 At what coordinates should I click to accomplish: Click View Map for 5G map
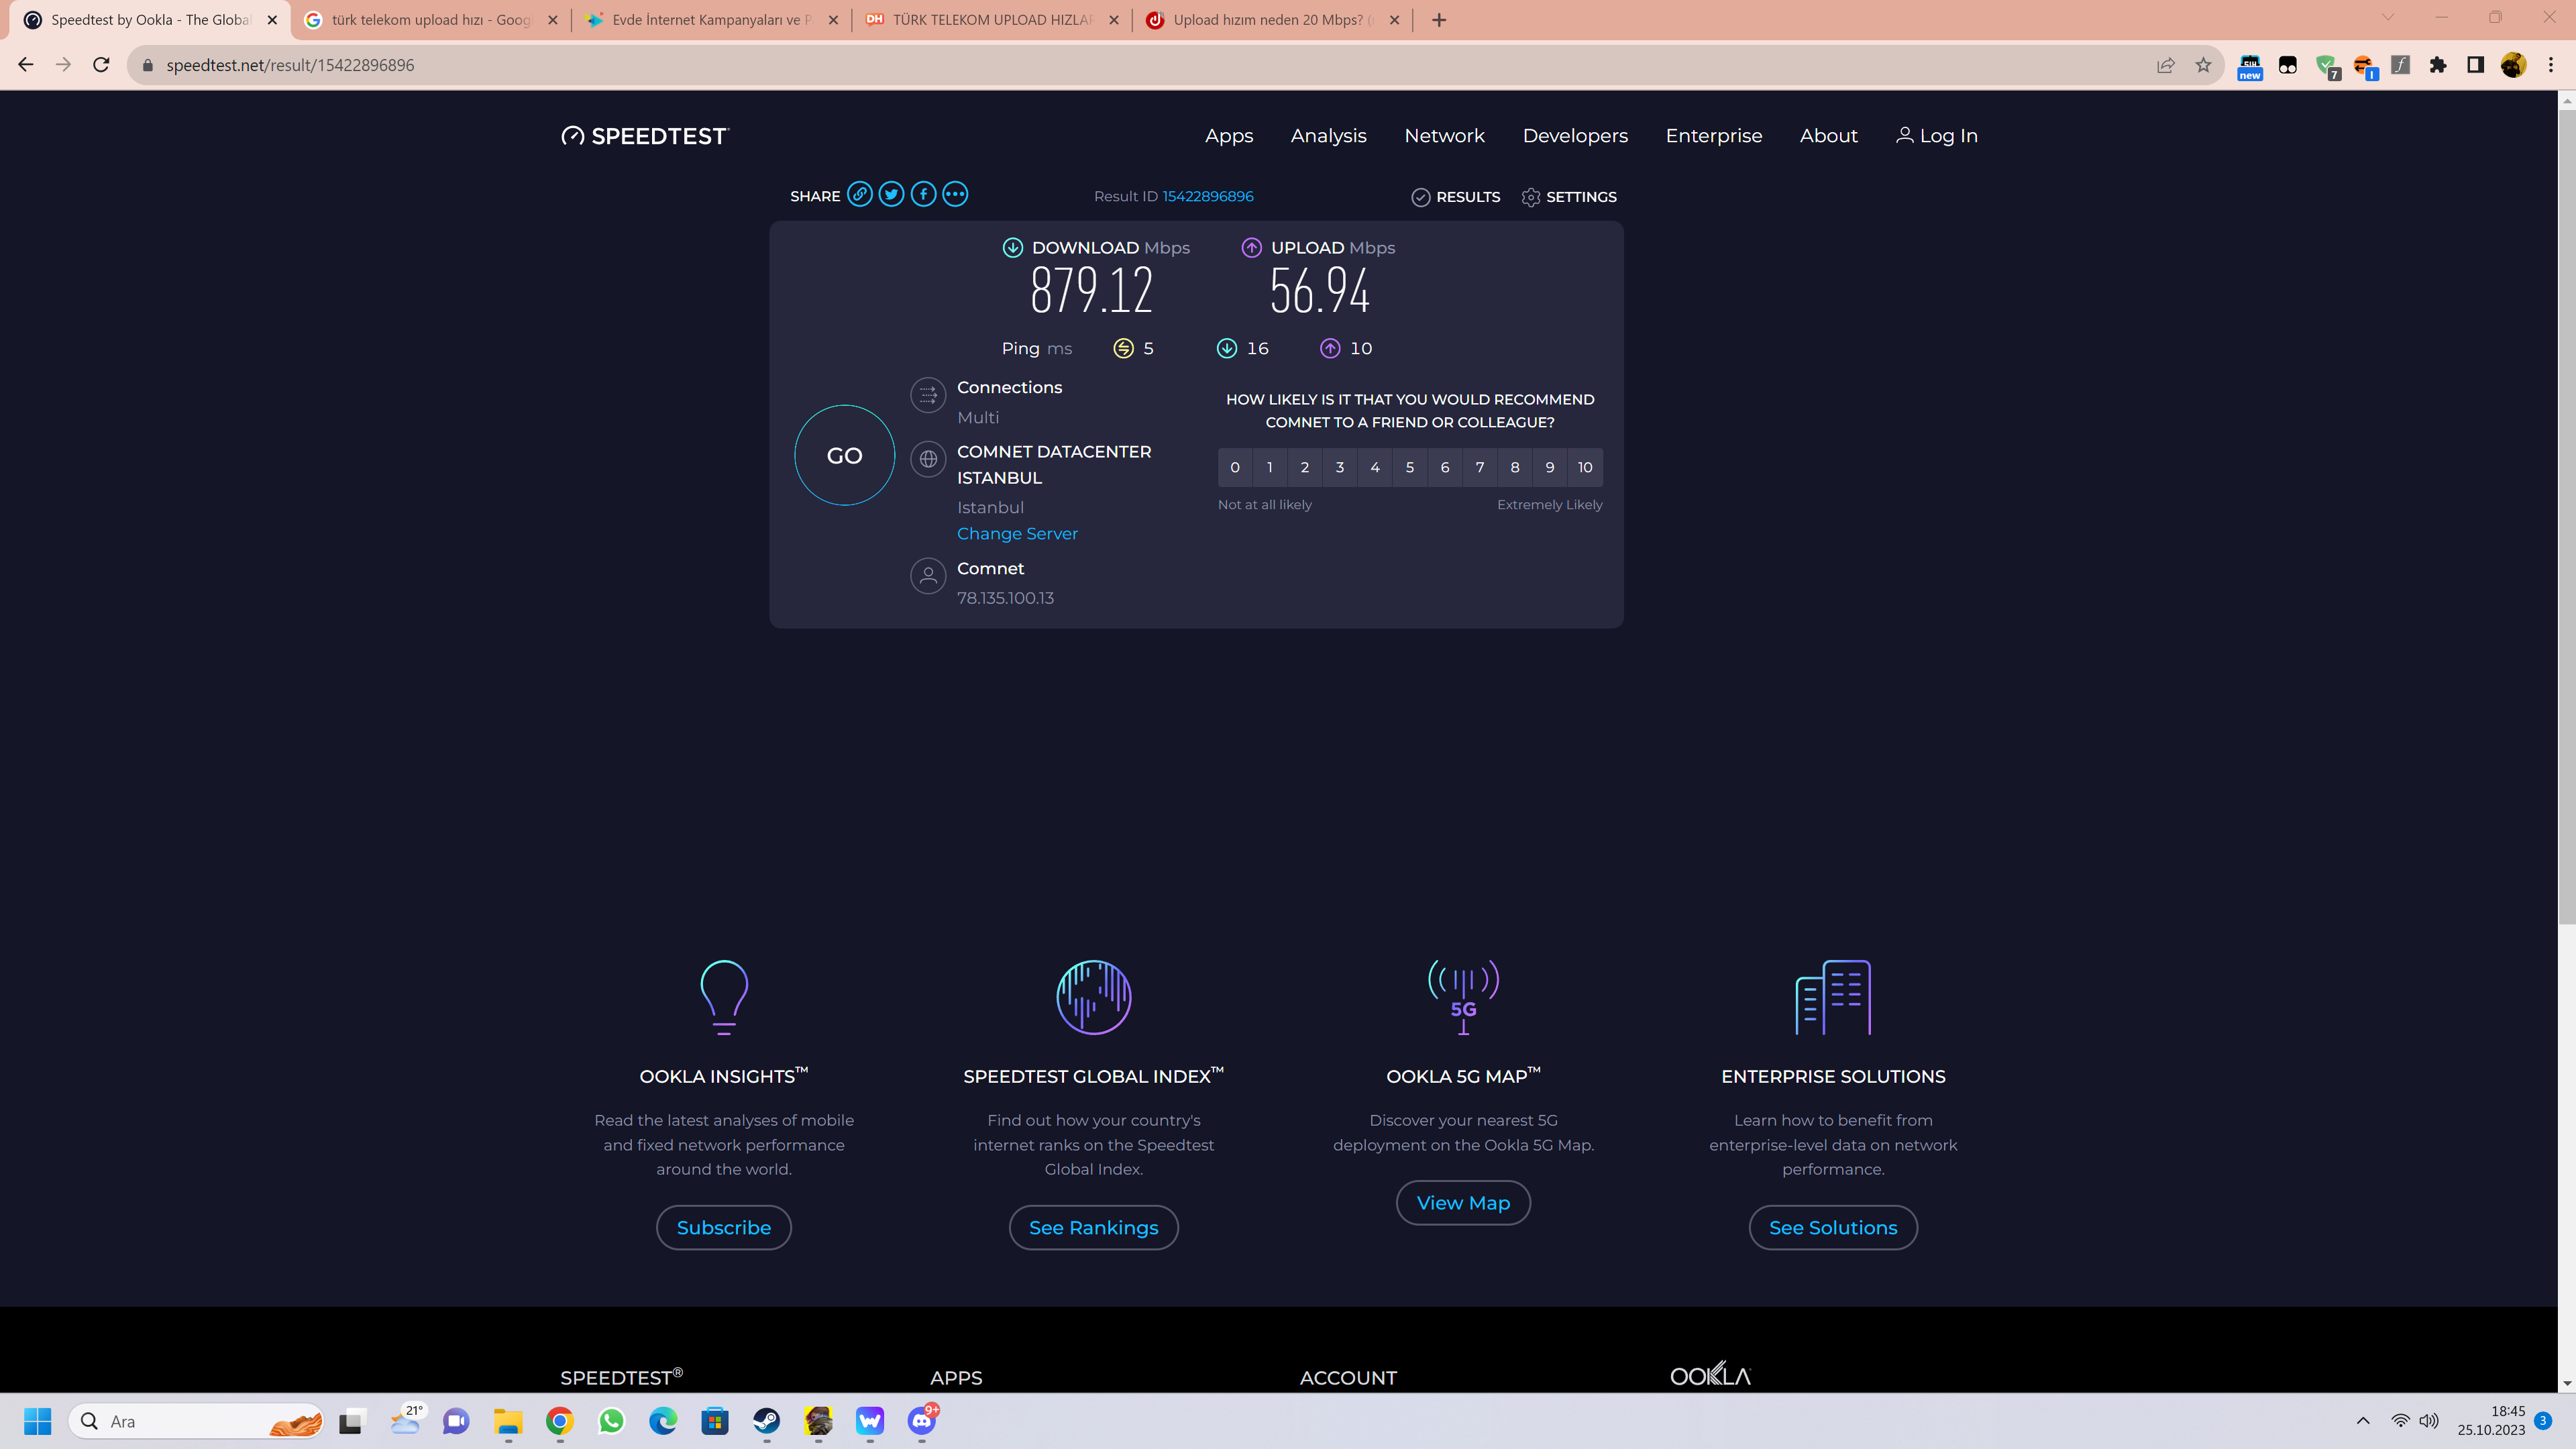coord(1463,1203)
